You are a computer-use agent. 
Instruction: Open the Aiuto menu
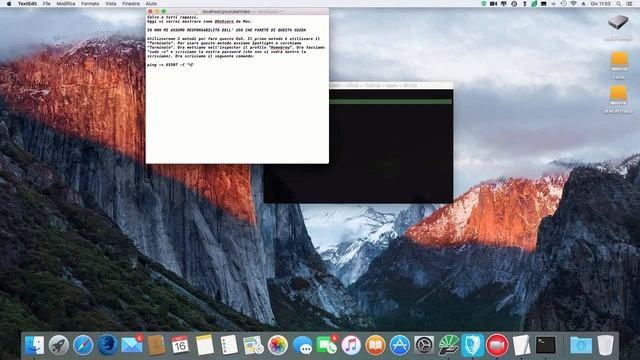pyautogui.click(x=151, y=4)
